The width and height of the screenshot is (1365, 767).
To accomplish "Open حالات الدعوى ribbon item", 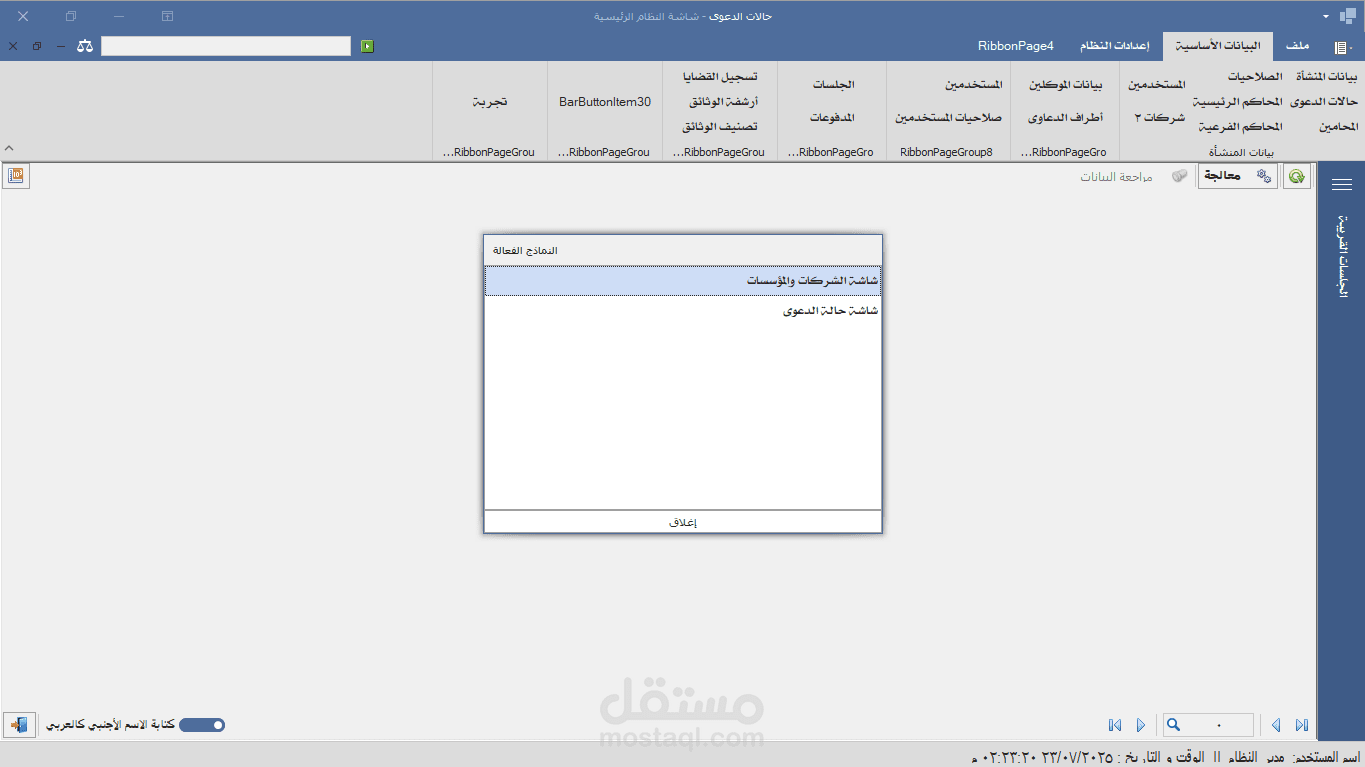I will 1324,102.
